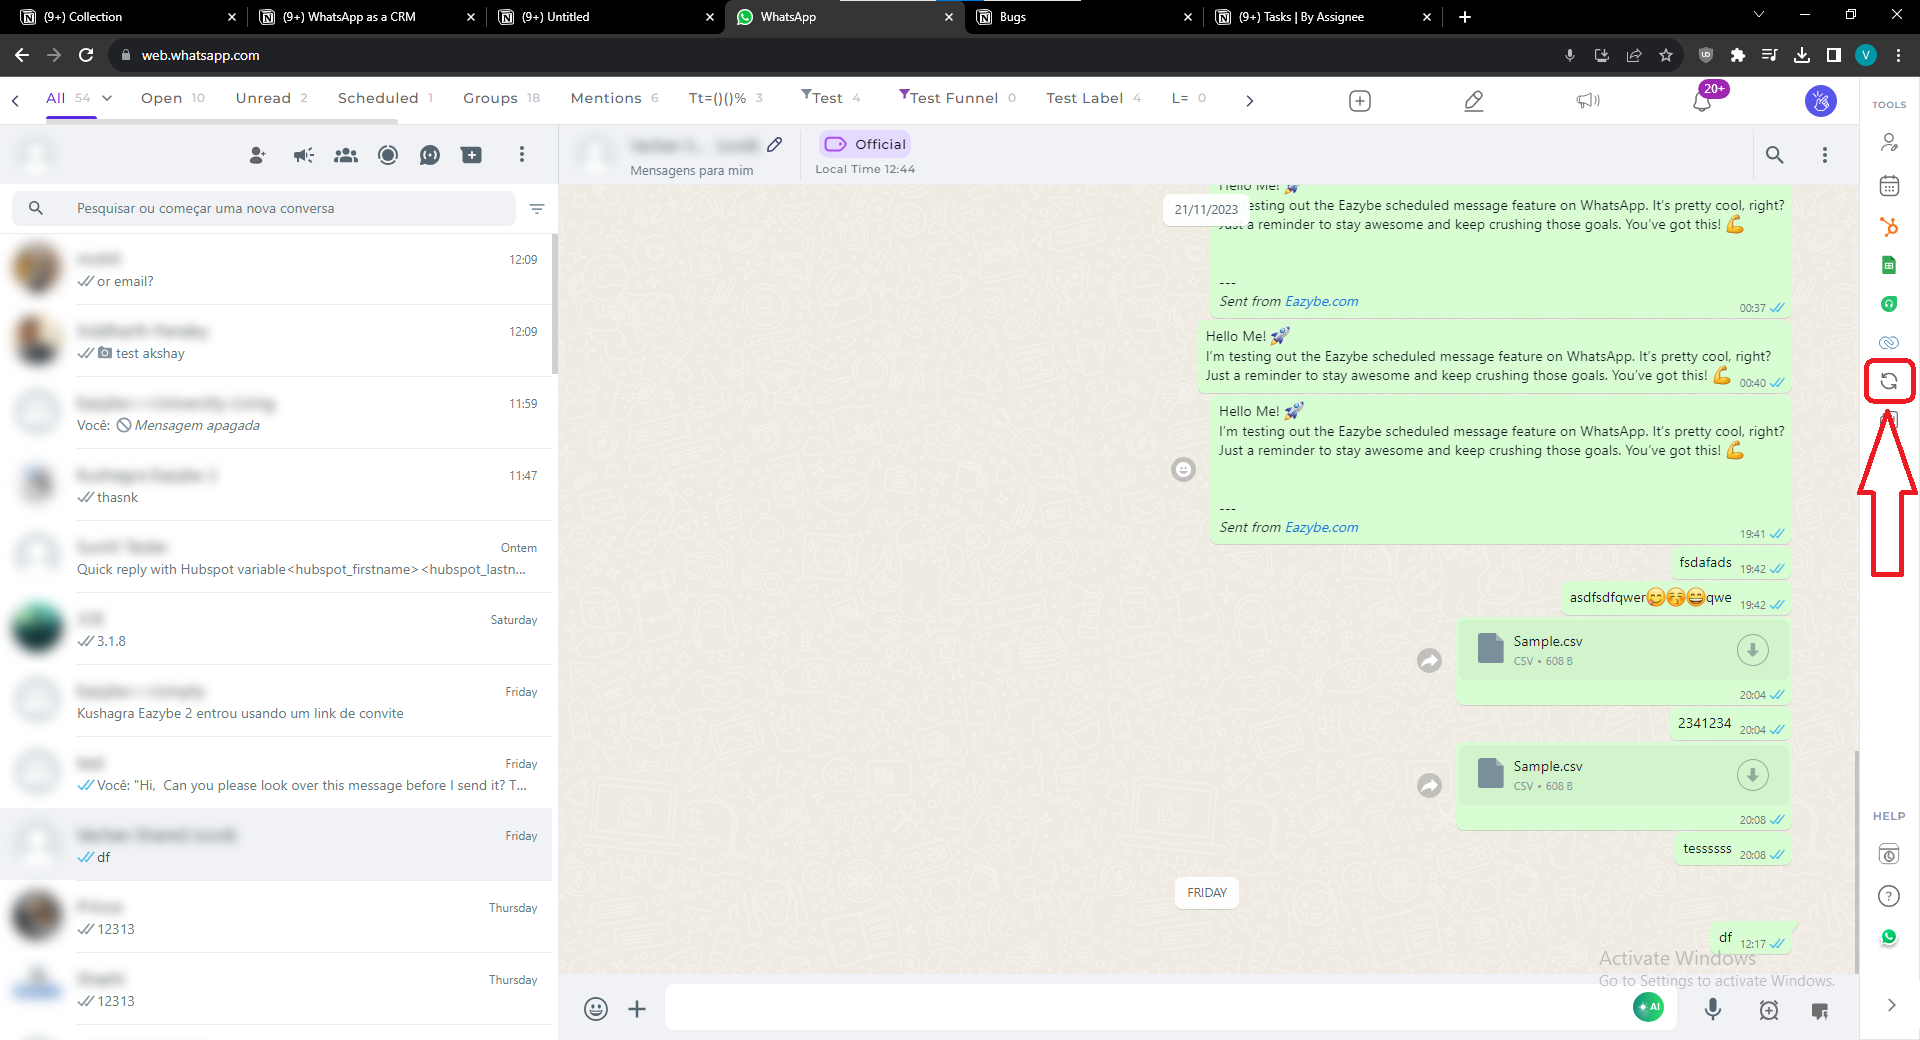The height and width of the screenshot is (1040, 1920).
Task: Switch to the Open tab
Action: 172,98
